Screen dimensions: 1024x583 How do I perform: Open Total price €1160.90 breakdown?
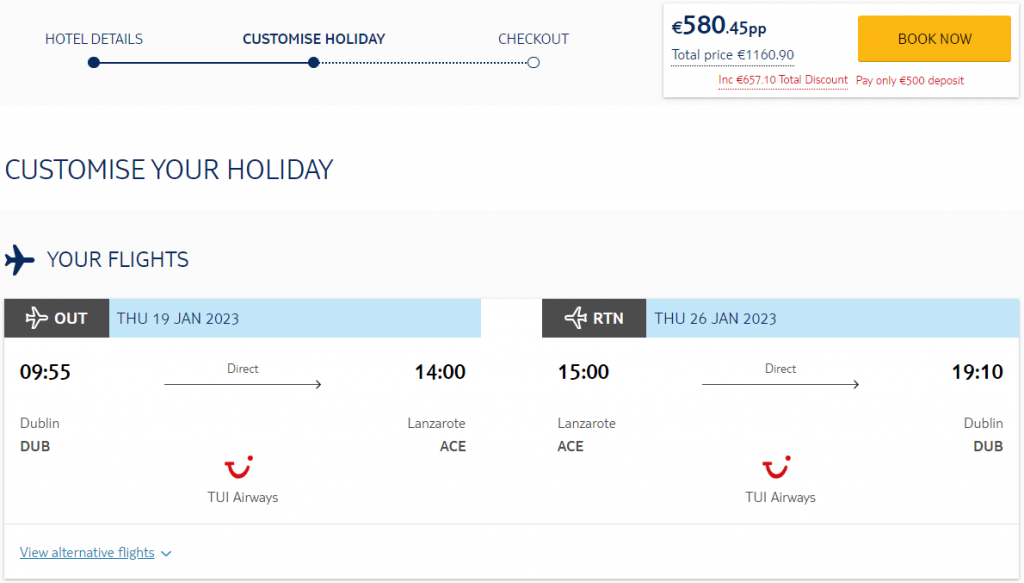733,55
